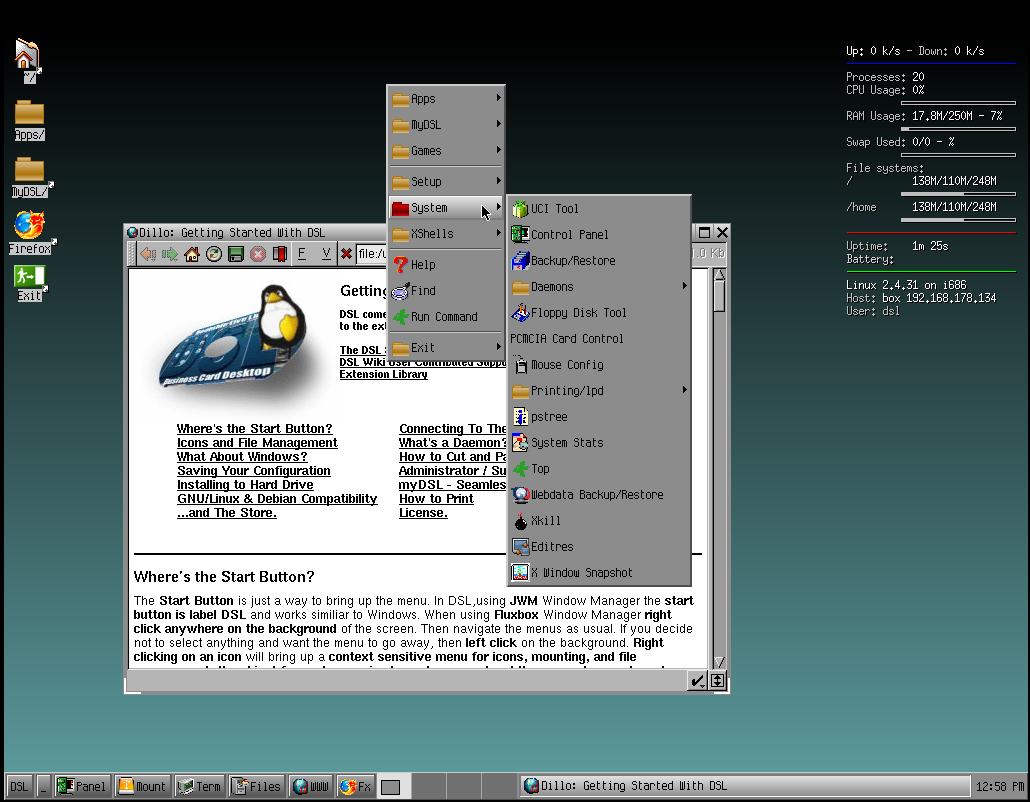Open Webdata Backup/Restore
The image size is (1030, 802).
tap(599, 495)
